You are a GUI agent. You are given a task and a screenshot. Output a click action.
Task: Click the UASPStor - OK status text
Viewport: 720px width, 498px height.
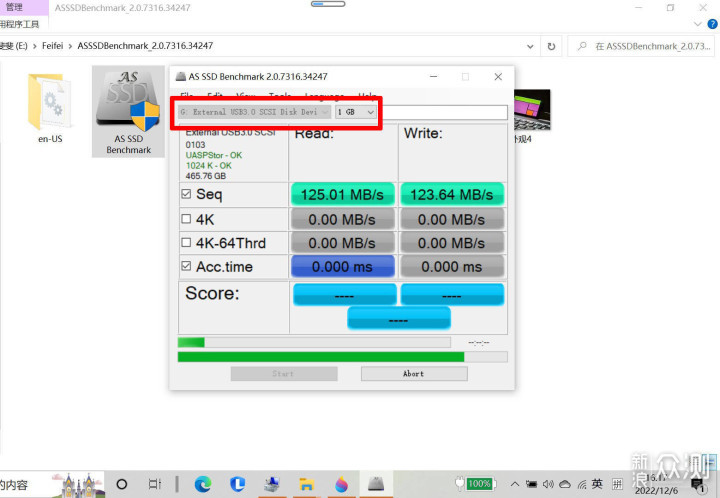tap(214, 155)
